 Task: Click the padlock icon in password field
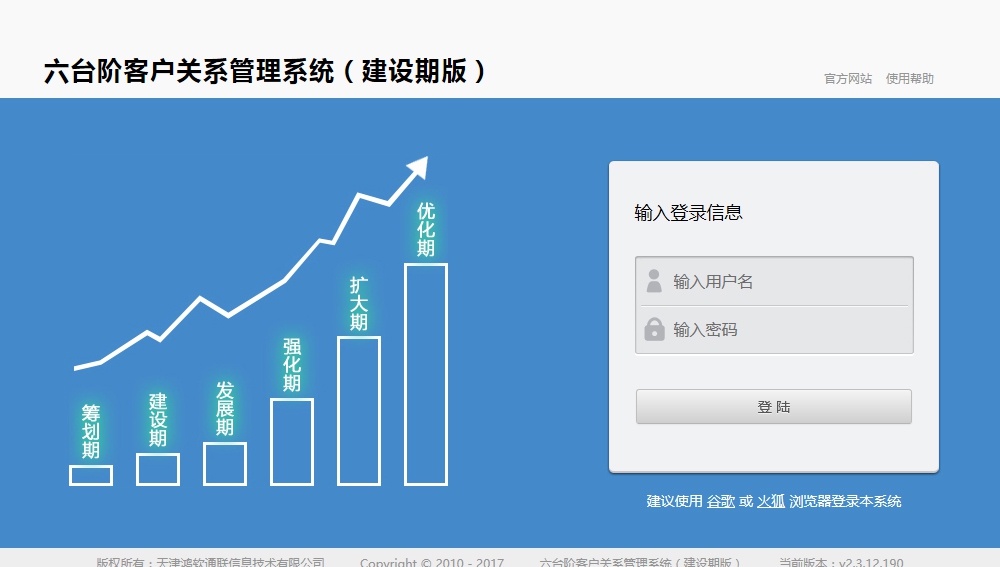[x=654, y=330]
